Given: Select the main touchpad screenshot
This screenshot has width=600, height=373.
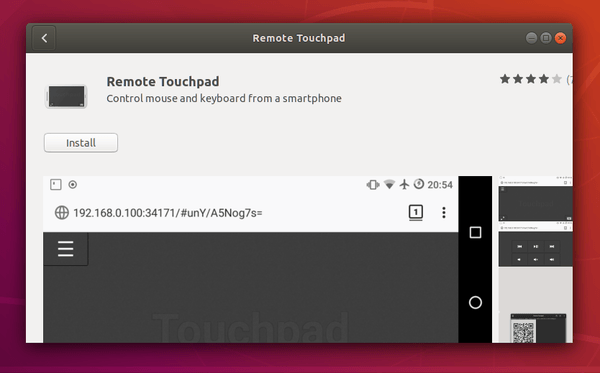Looking at the screenshot, I should coord(267,259).
